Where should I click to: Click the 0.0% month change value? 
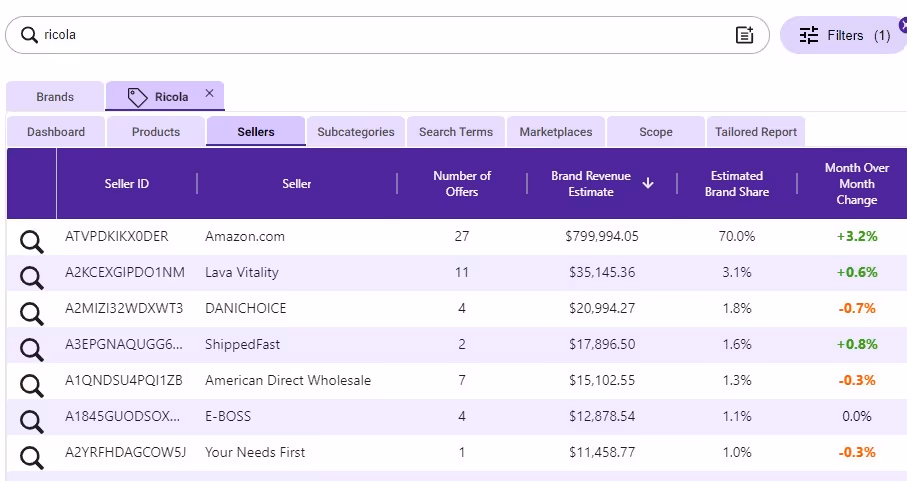click(x=857, y=416)
